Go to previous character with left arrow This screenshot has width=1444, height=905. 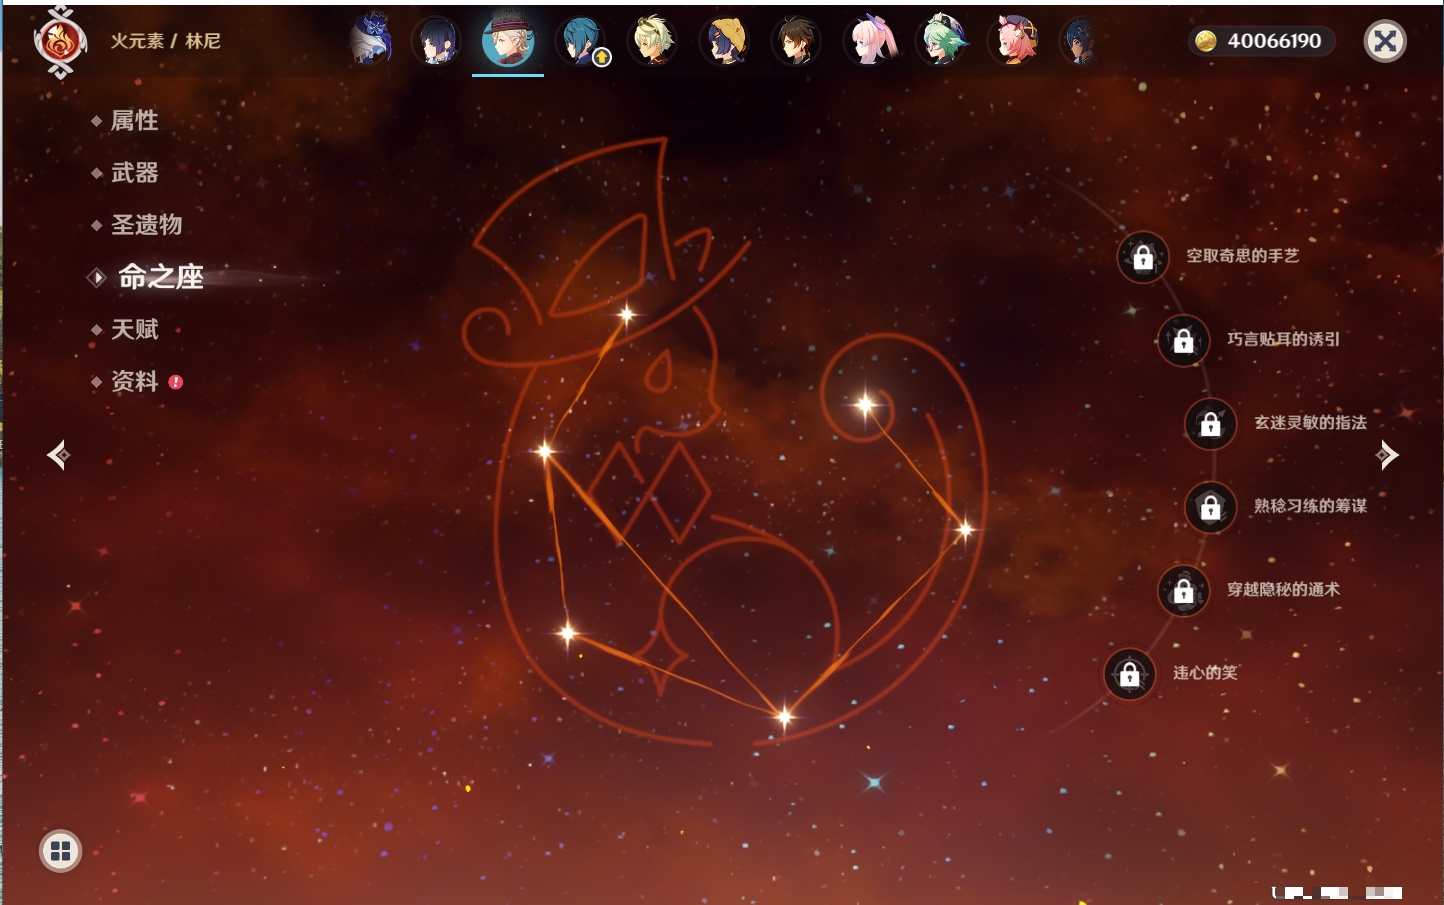[x=58, y=455]
